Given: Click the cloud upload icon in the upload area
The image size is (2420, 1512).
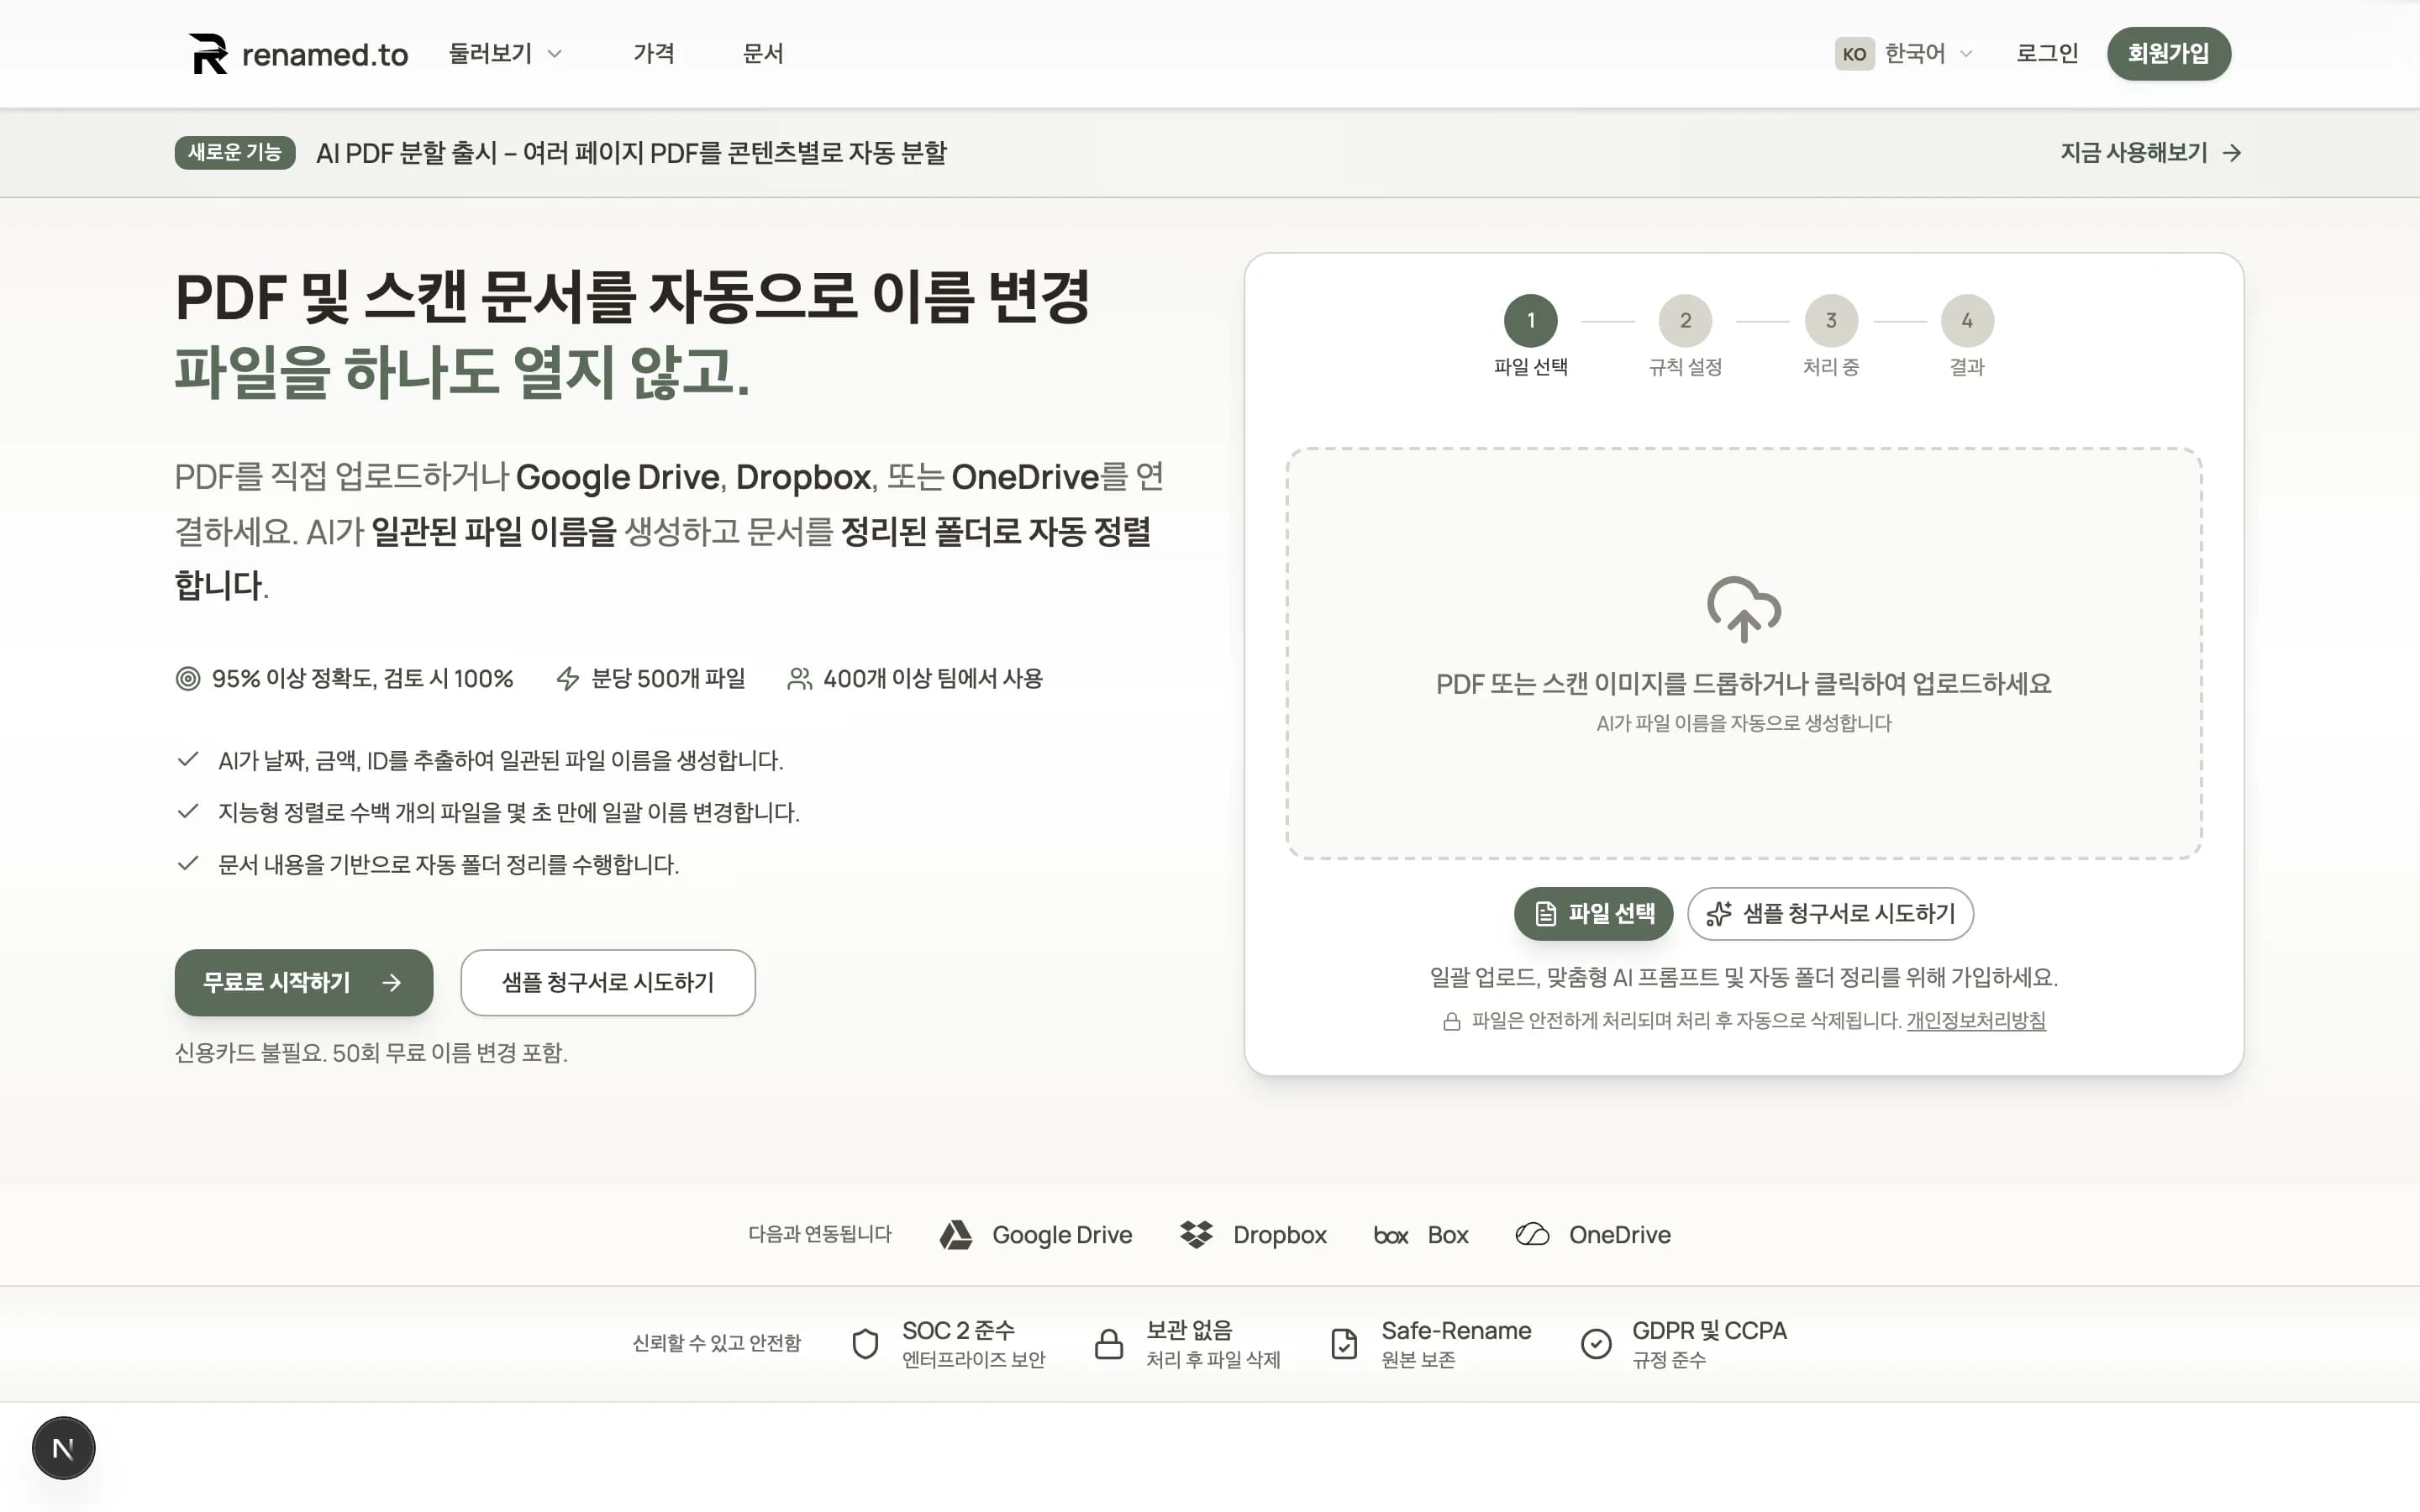Looking at the screenshot, I should [1743, 608].
